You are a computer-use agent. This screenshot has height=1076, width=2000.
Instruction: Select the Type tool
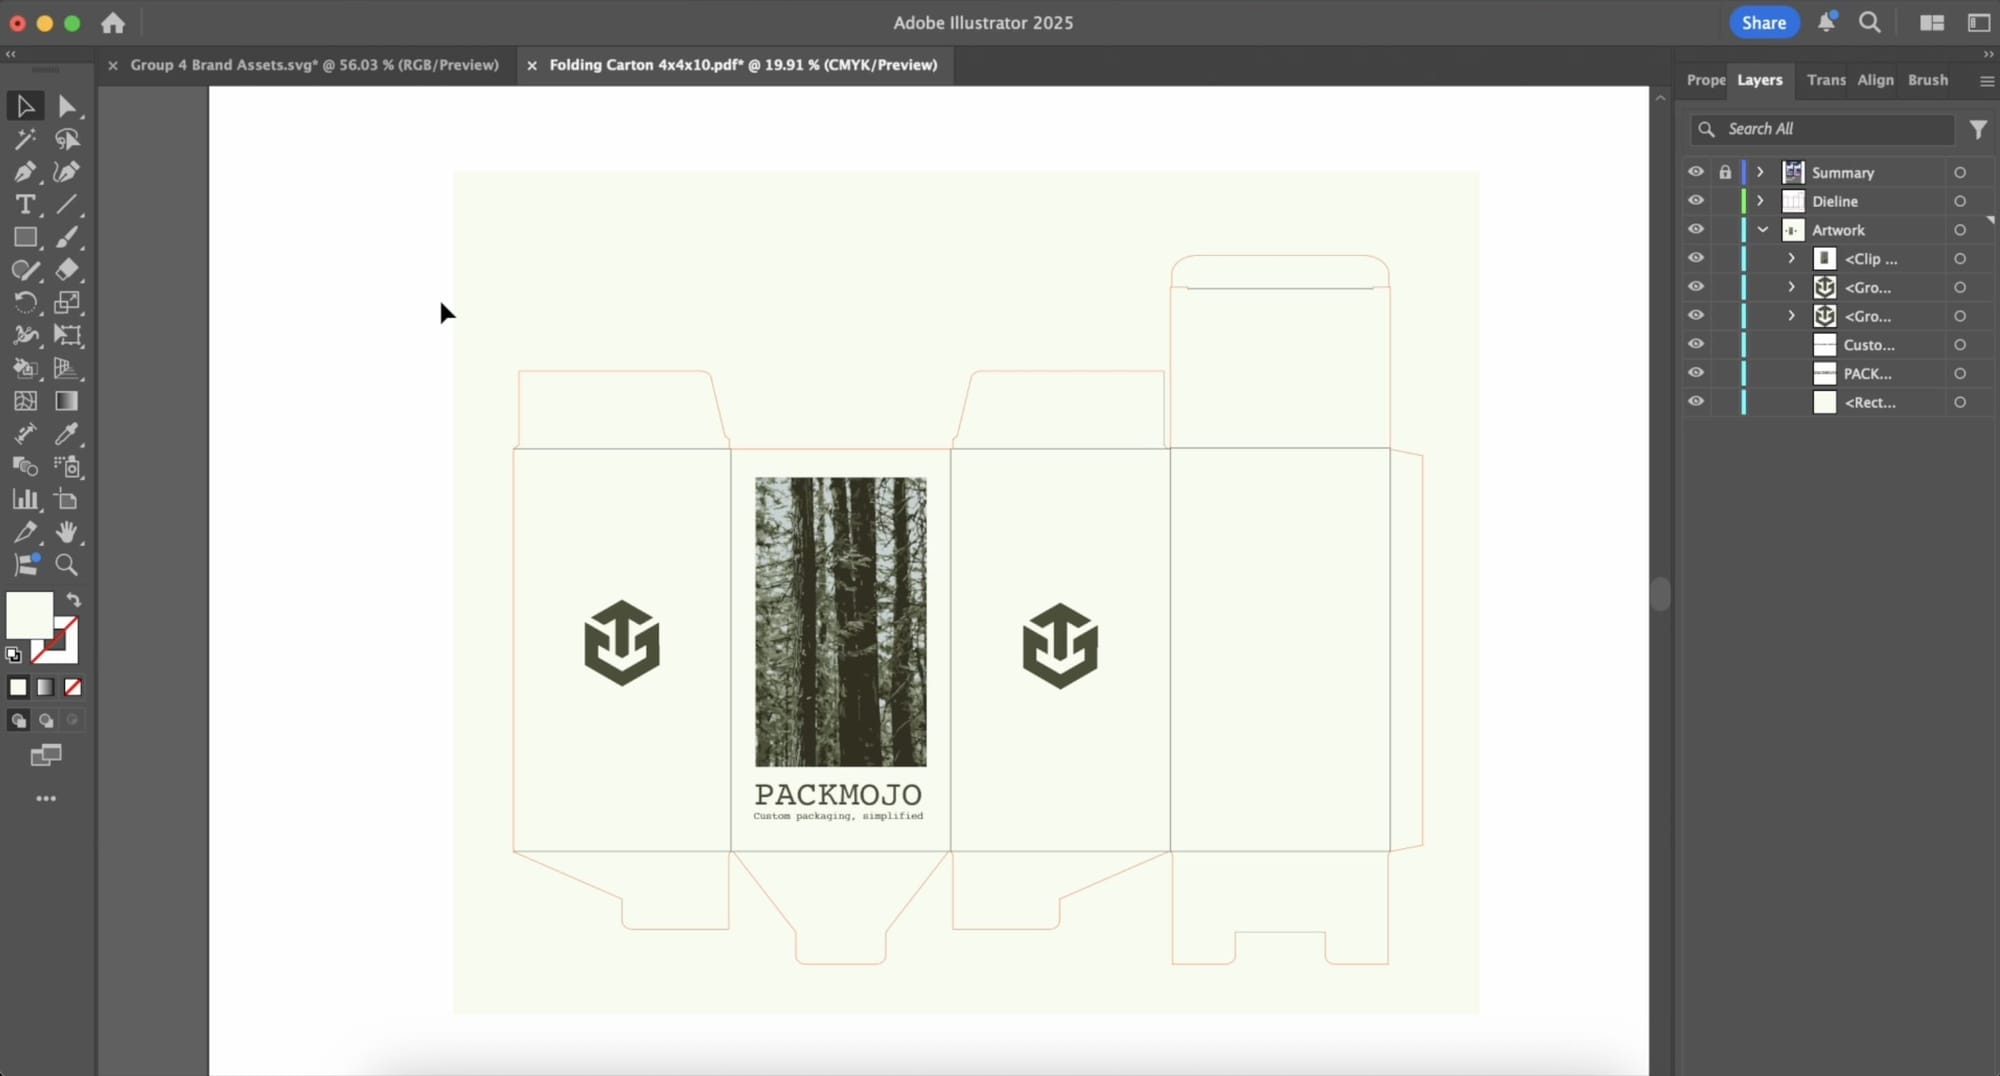25,205
